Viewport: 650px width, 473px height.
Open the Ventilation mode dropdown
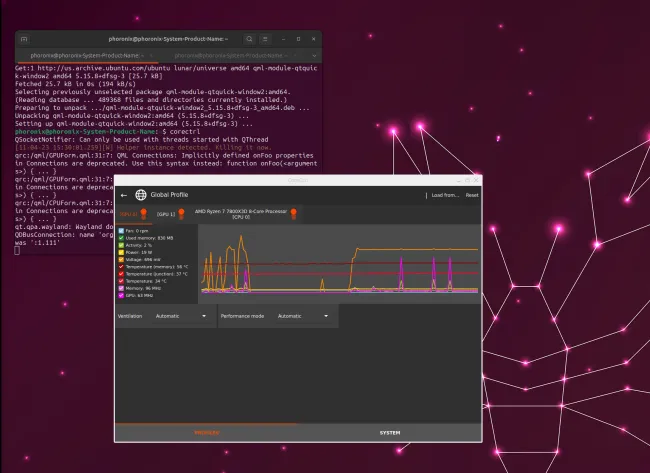[181, 316]
